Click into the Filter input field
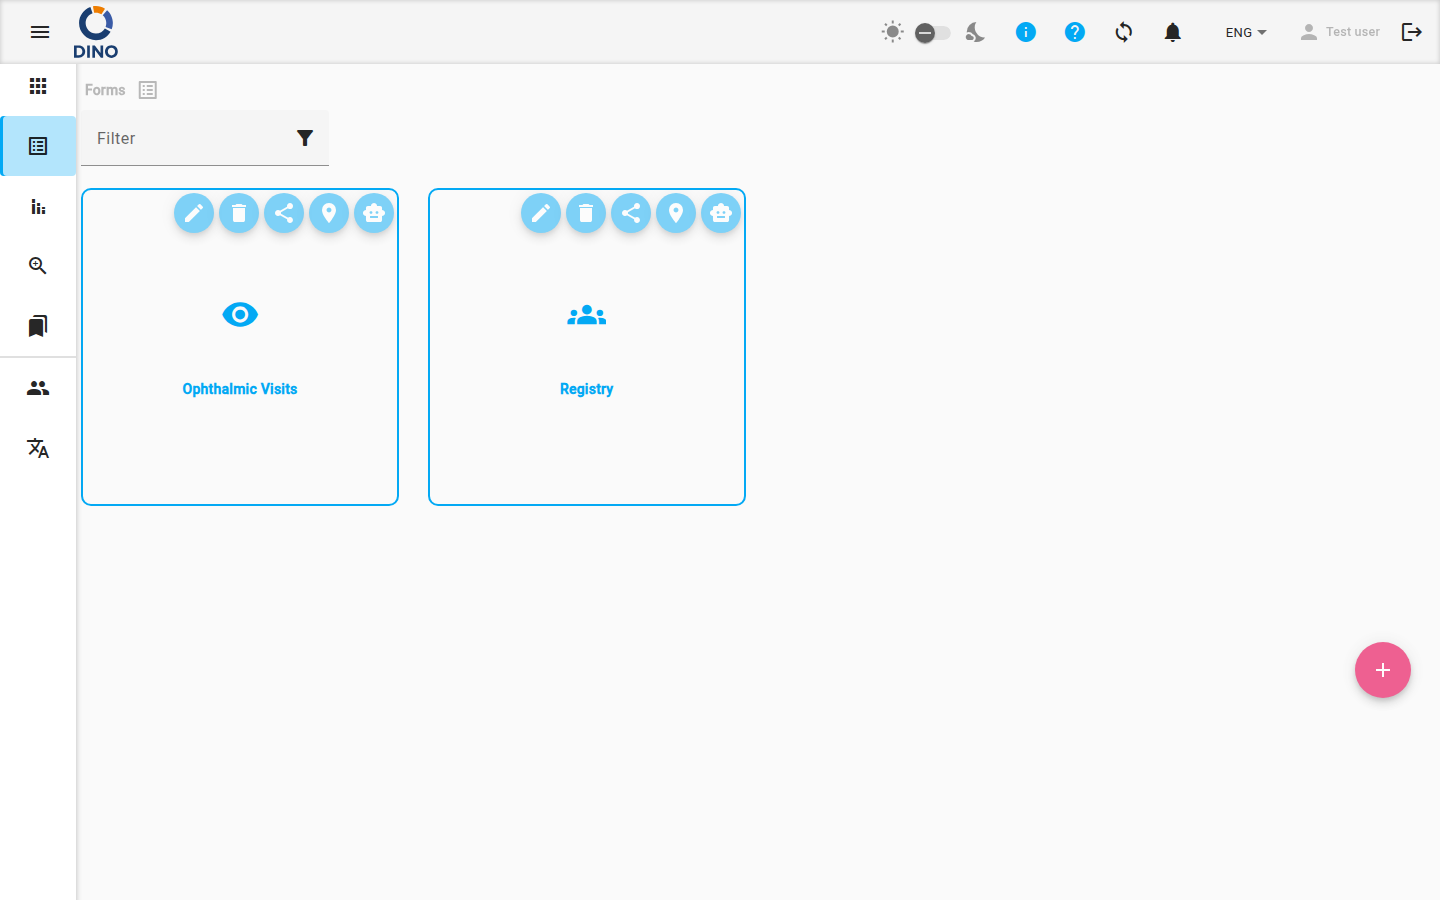 pyautogui.click(x=190, y=138)
